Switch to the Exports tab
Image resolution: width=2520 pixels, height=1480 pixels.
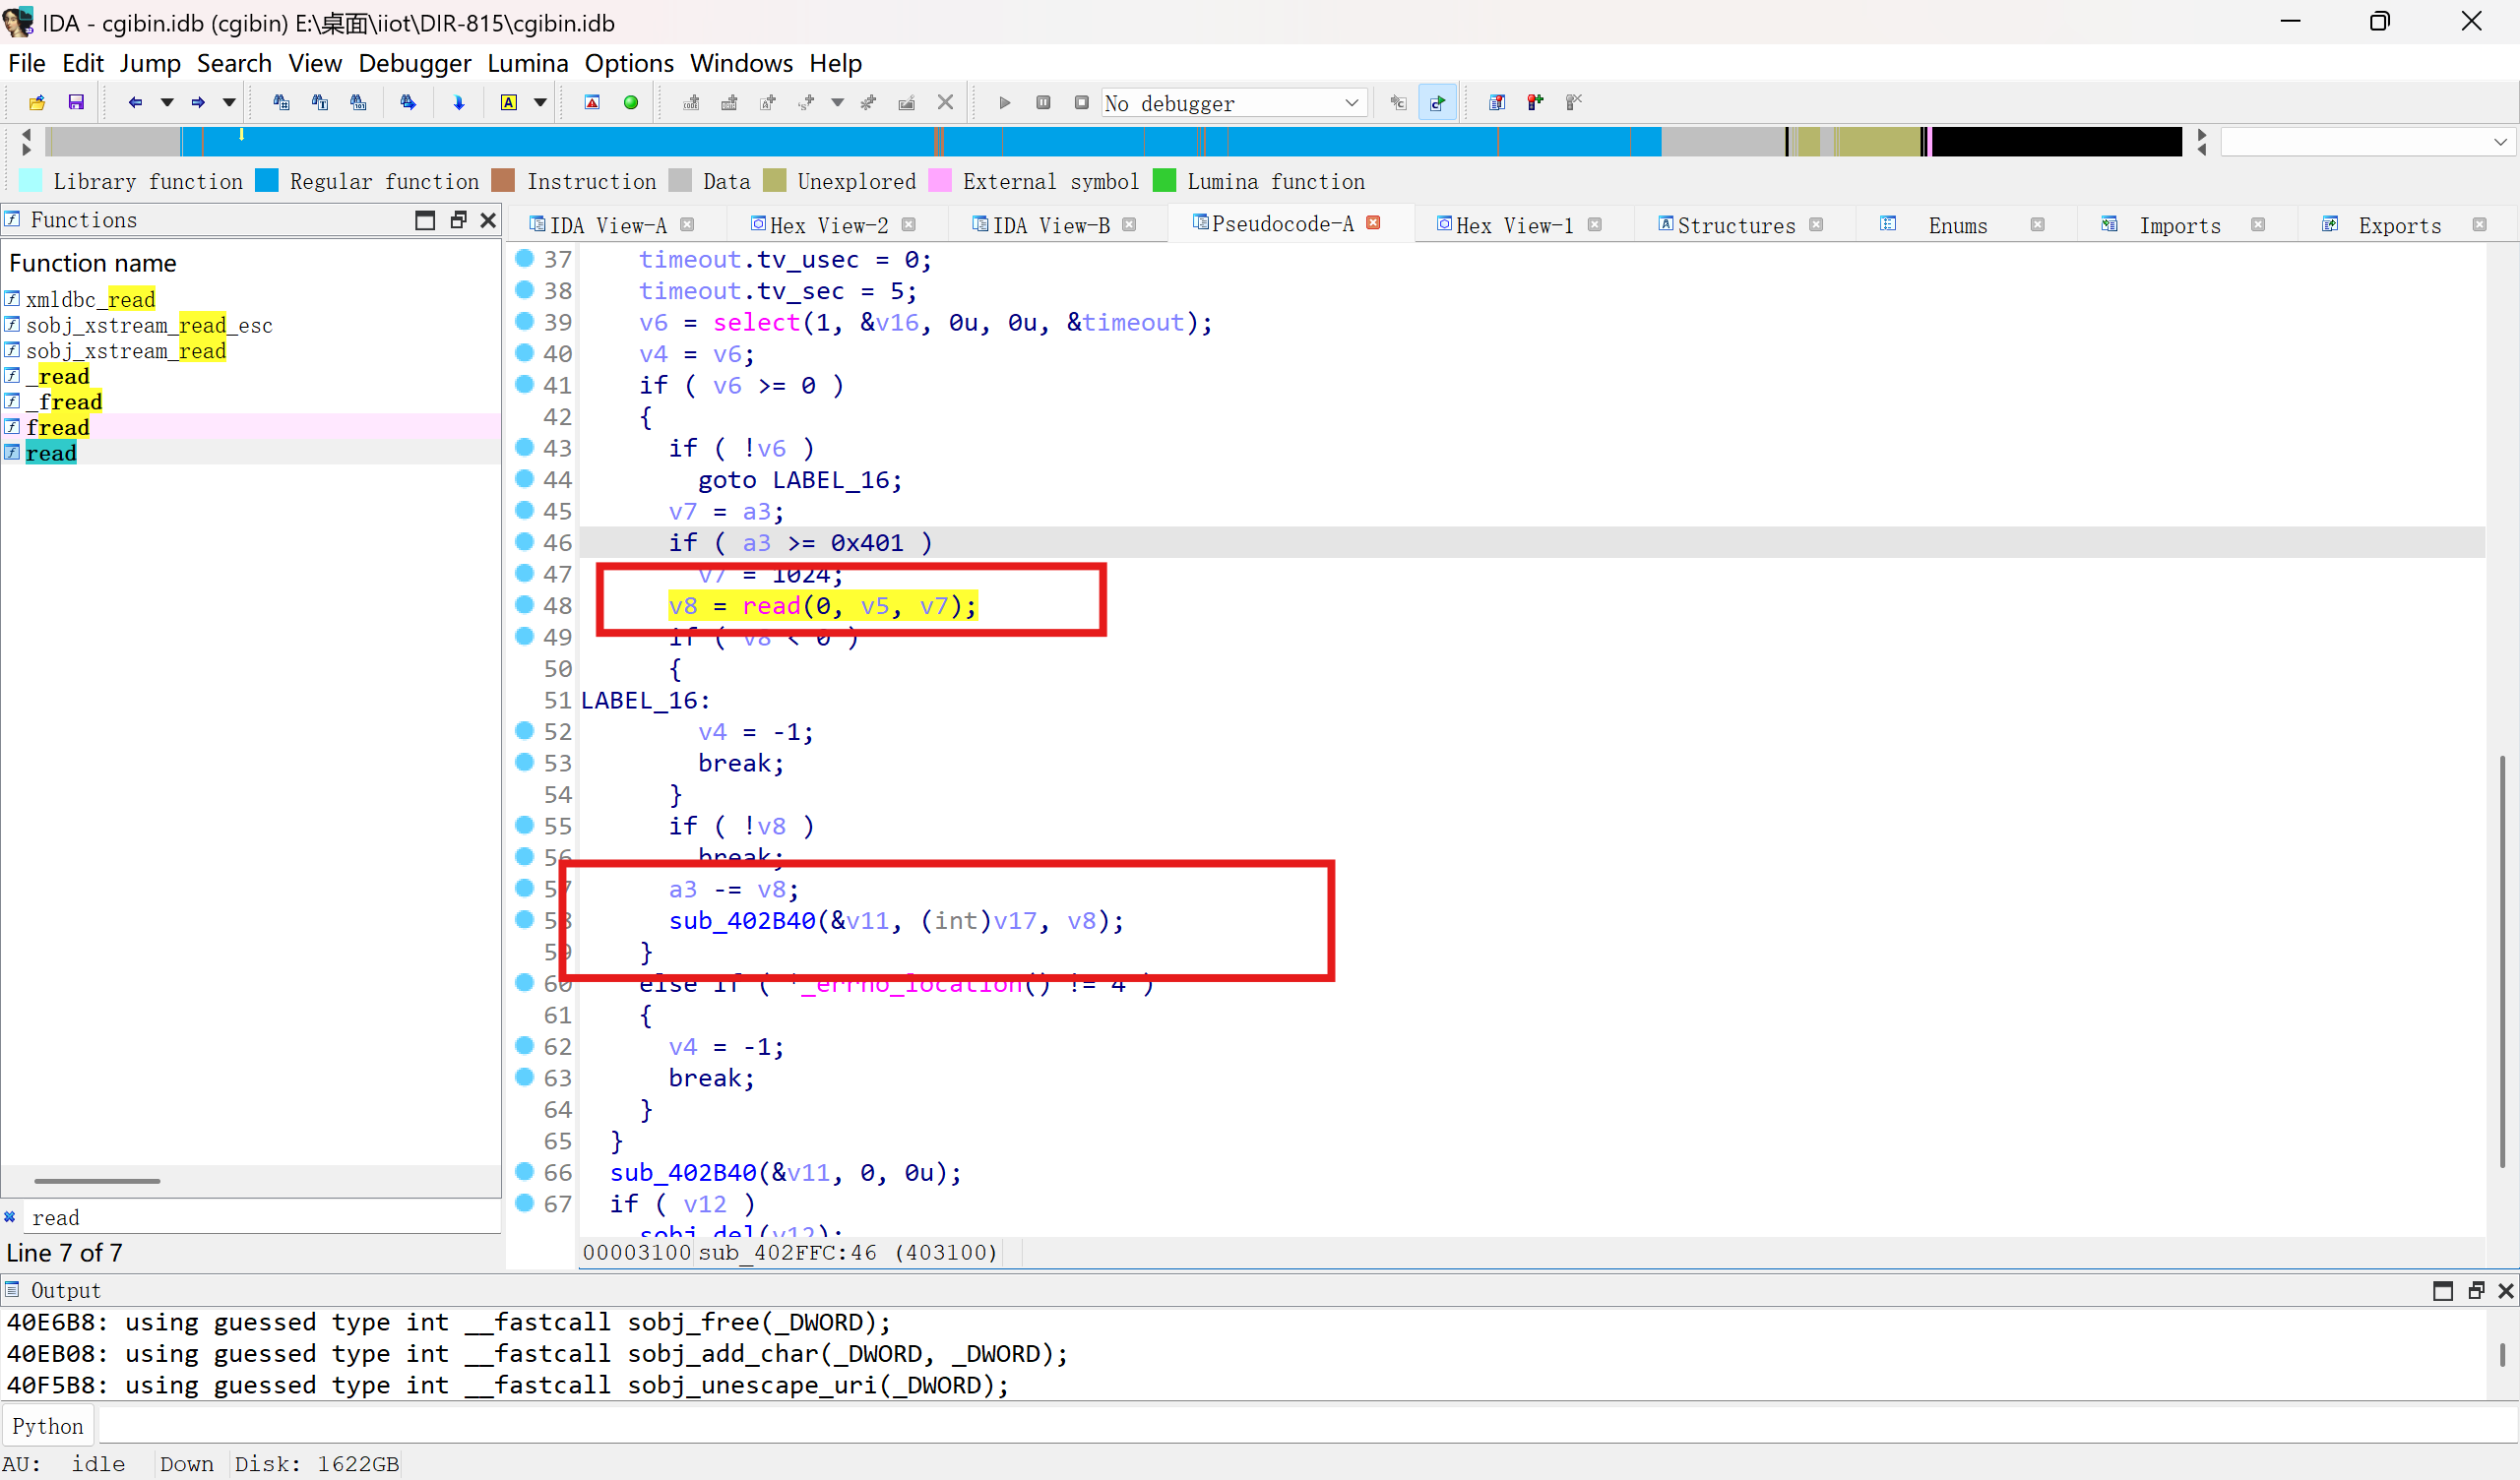2400,225
